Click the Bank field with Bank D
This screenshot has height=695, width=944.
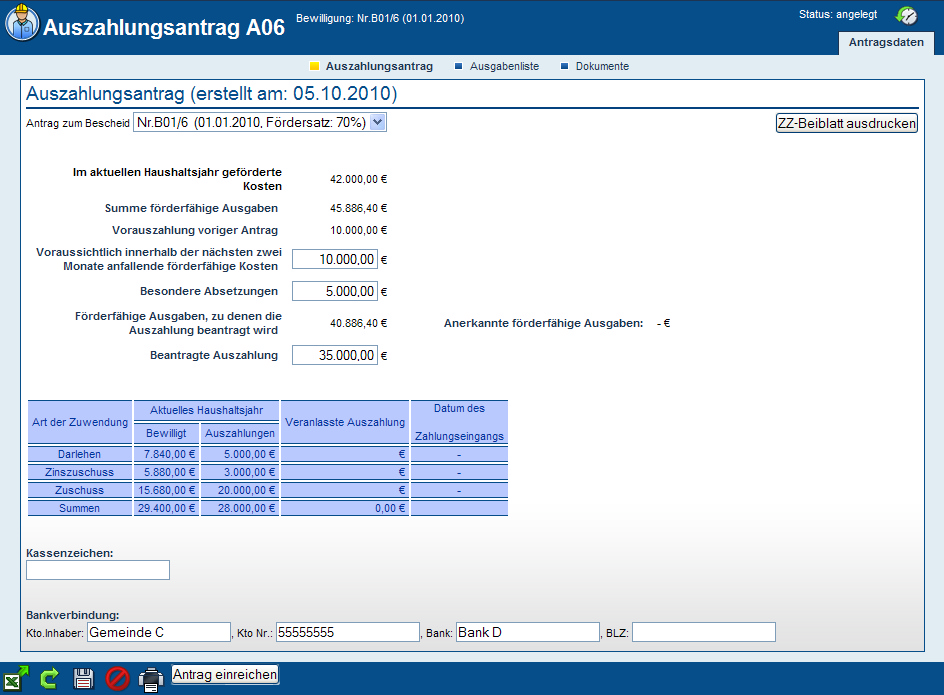[x=528, y=632]
